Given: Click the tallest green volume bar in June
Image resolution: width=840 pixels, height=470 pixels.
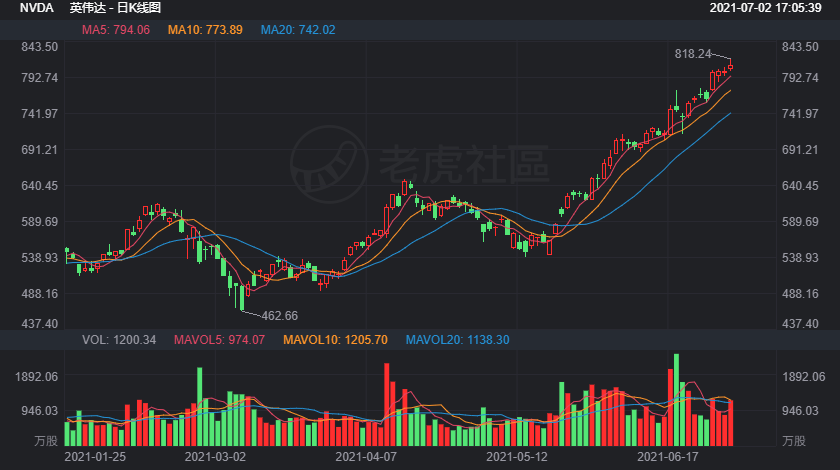Looking at the screenshot, I should tap(676, 400).
